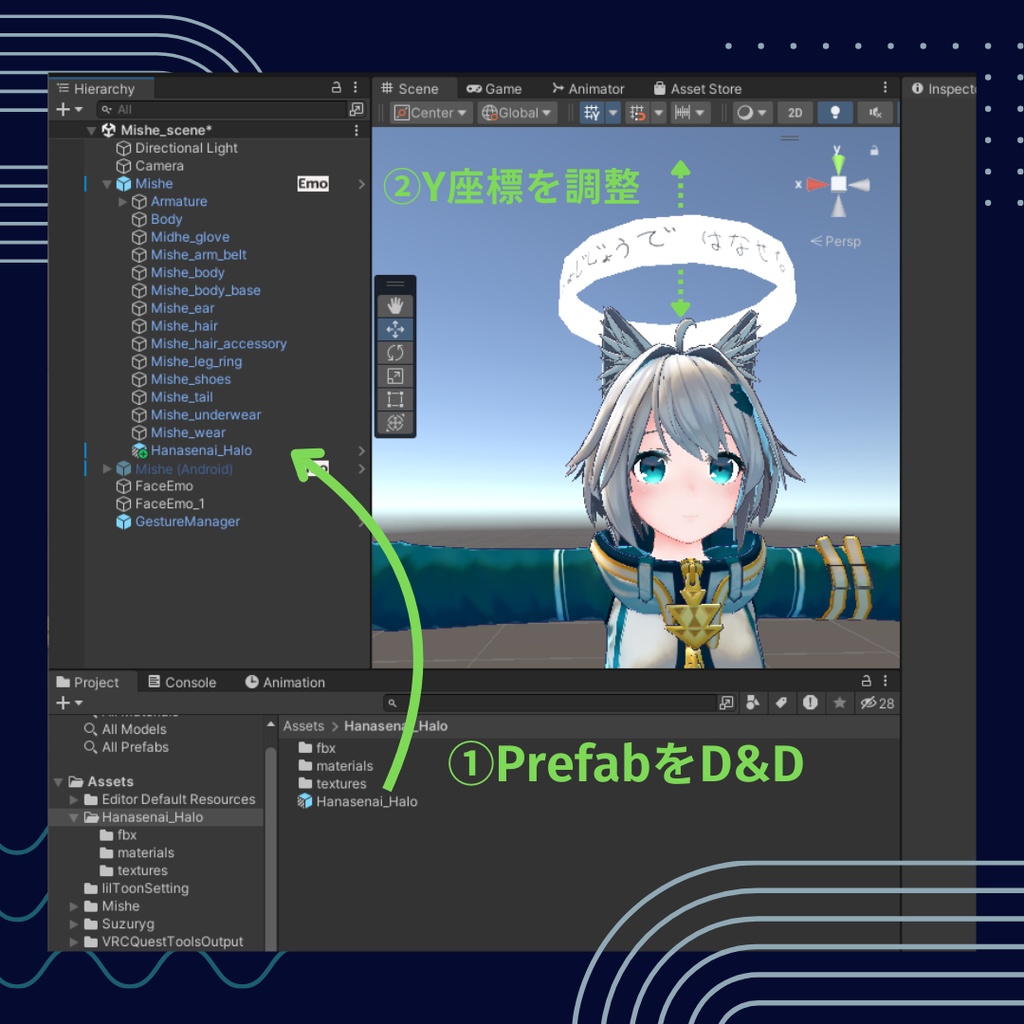
Task: Expand the Armature object
Action: coord(123,202)
